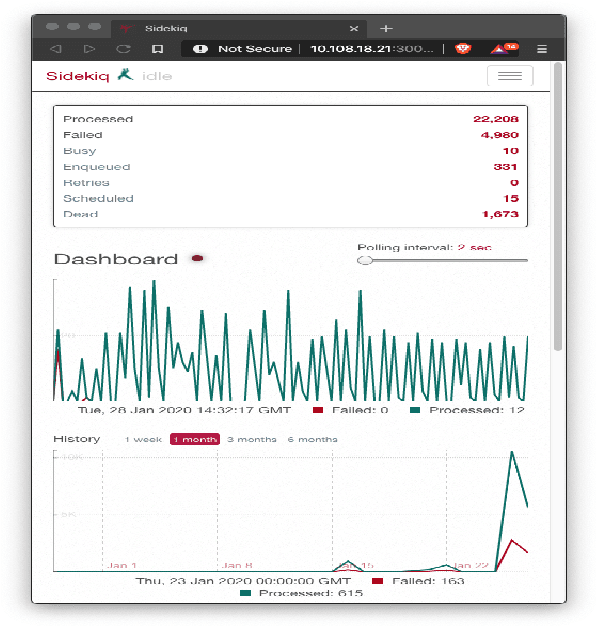
Task: Open the browser hamburger menu
Action: 542,49
